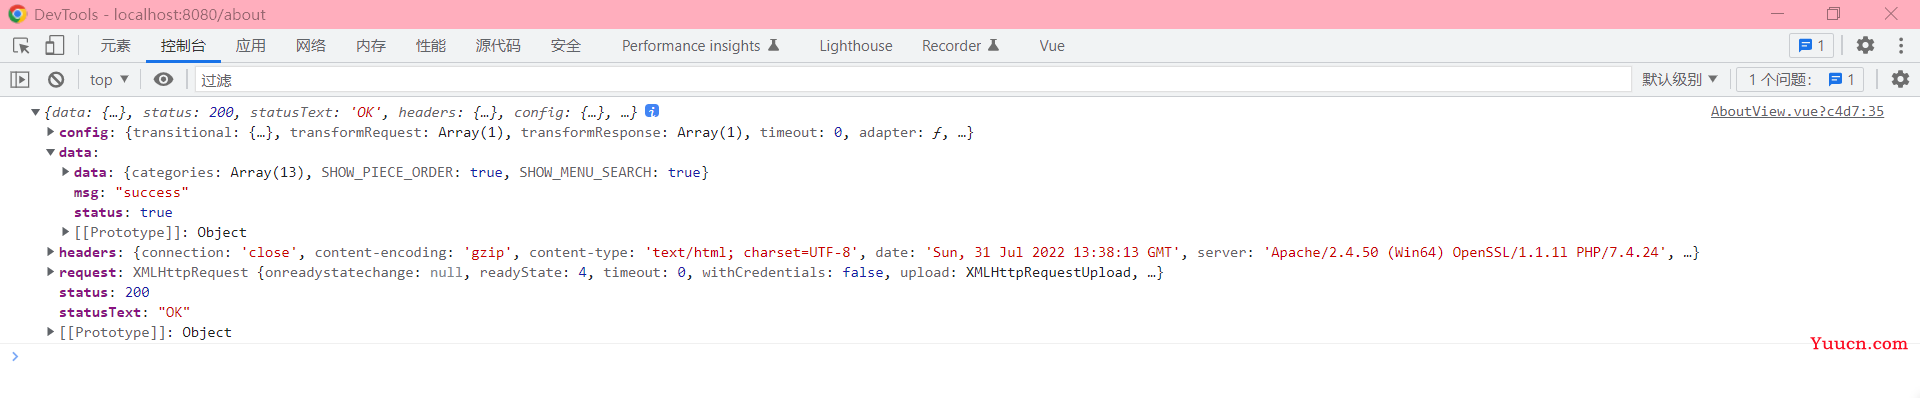Screen dimensions: 1920x398
Task: Activate the inspect element picker icon
Action: [x=21, y=45]
